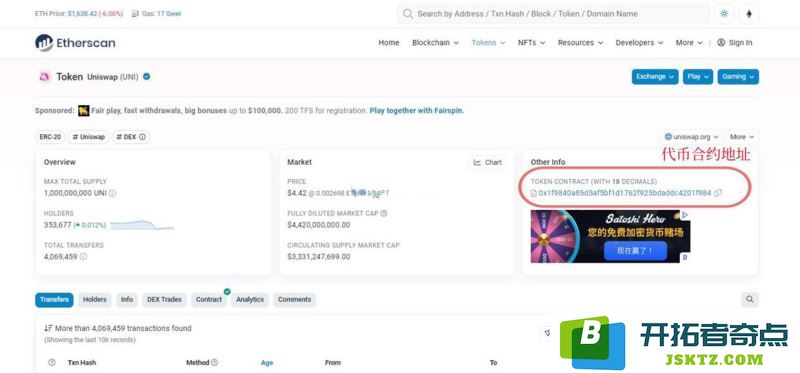Open the token contract address link

point(624,193)
